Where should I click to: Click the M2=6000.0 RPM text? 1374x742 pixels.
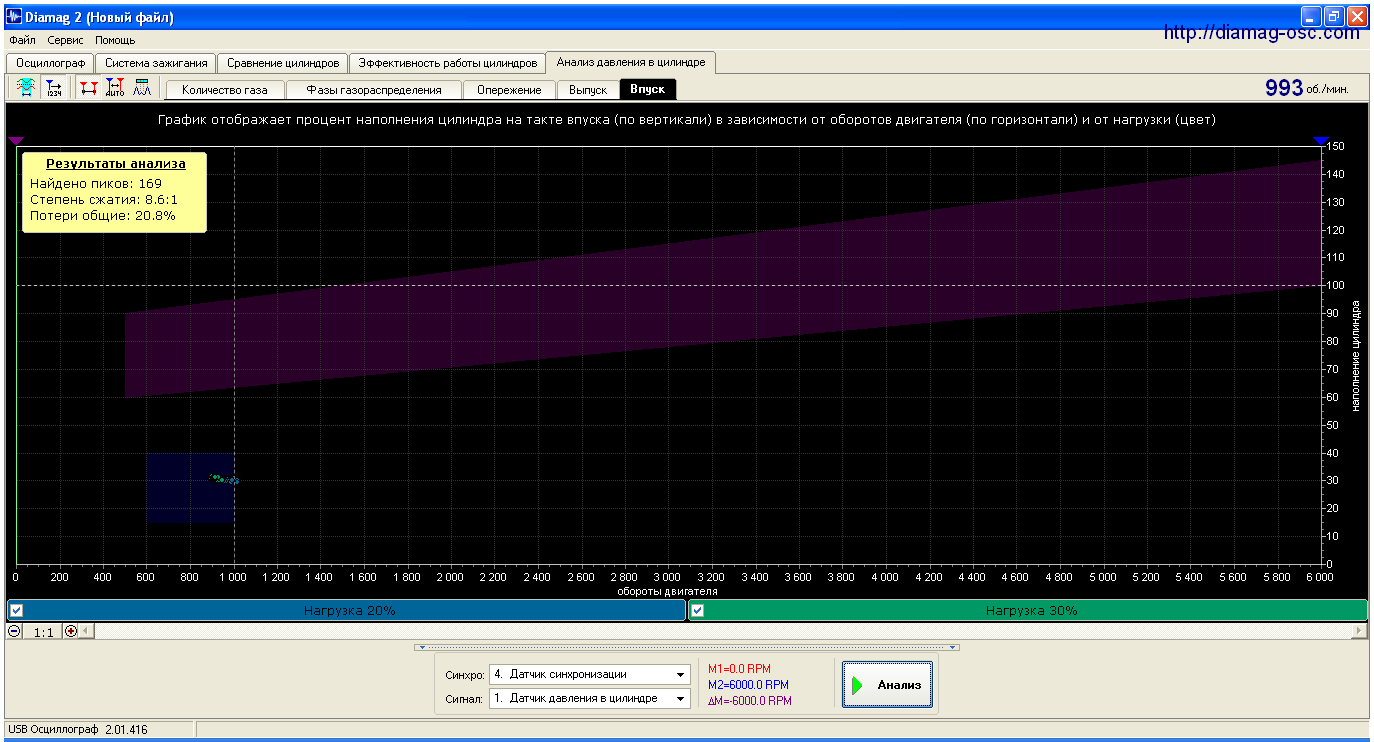tap(748, 685)
